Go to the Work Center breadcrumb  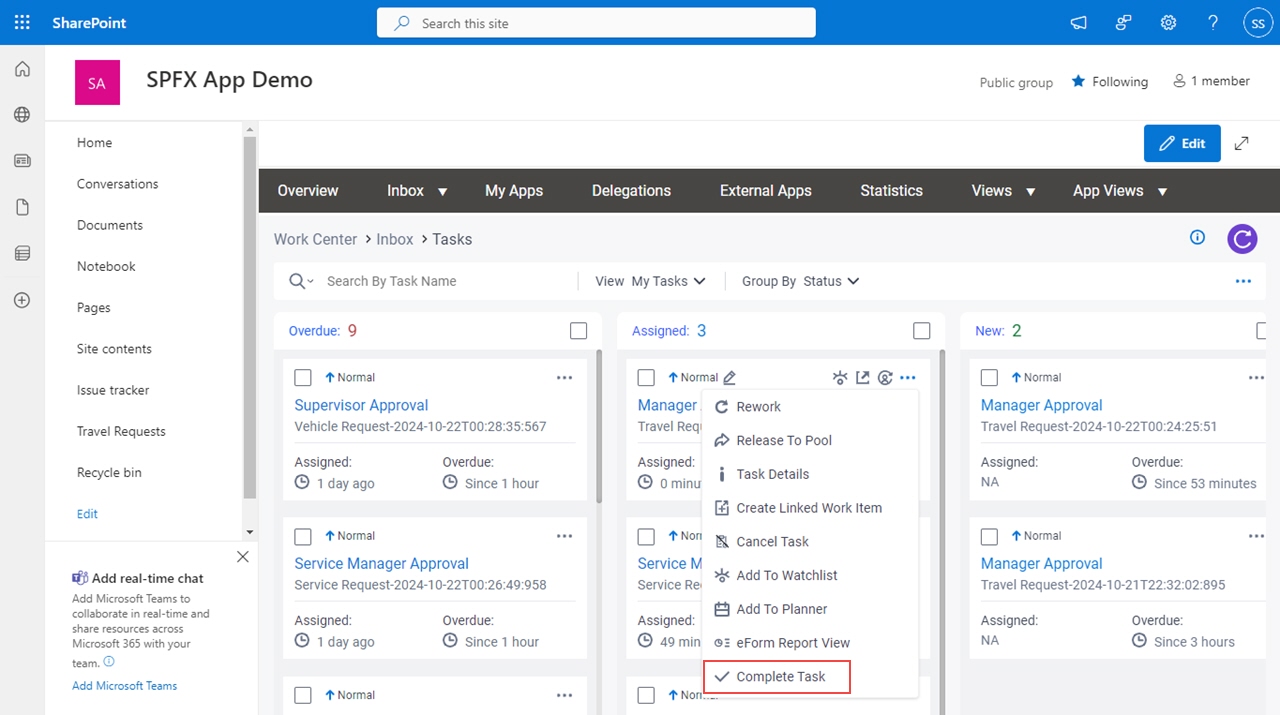(x=315, y=239)
